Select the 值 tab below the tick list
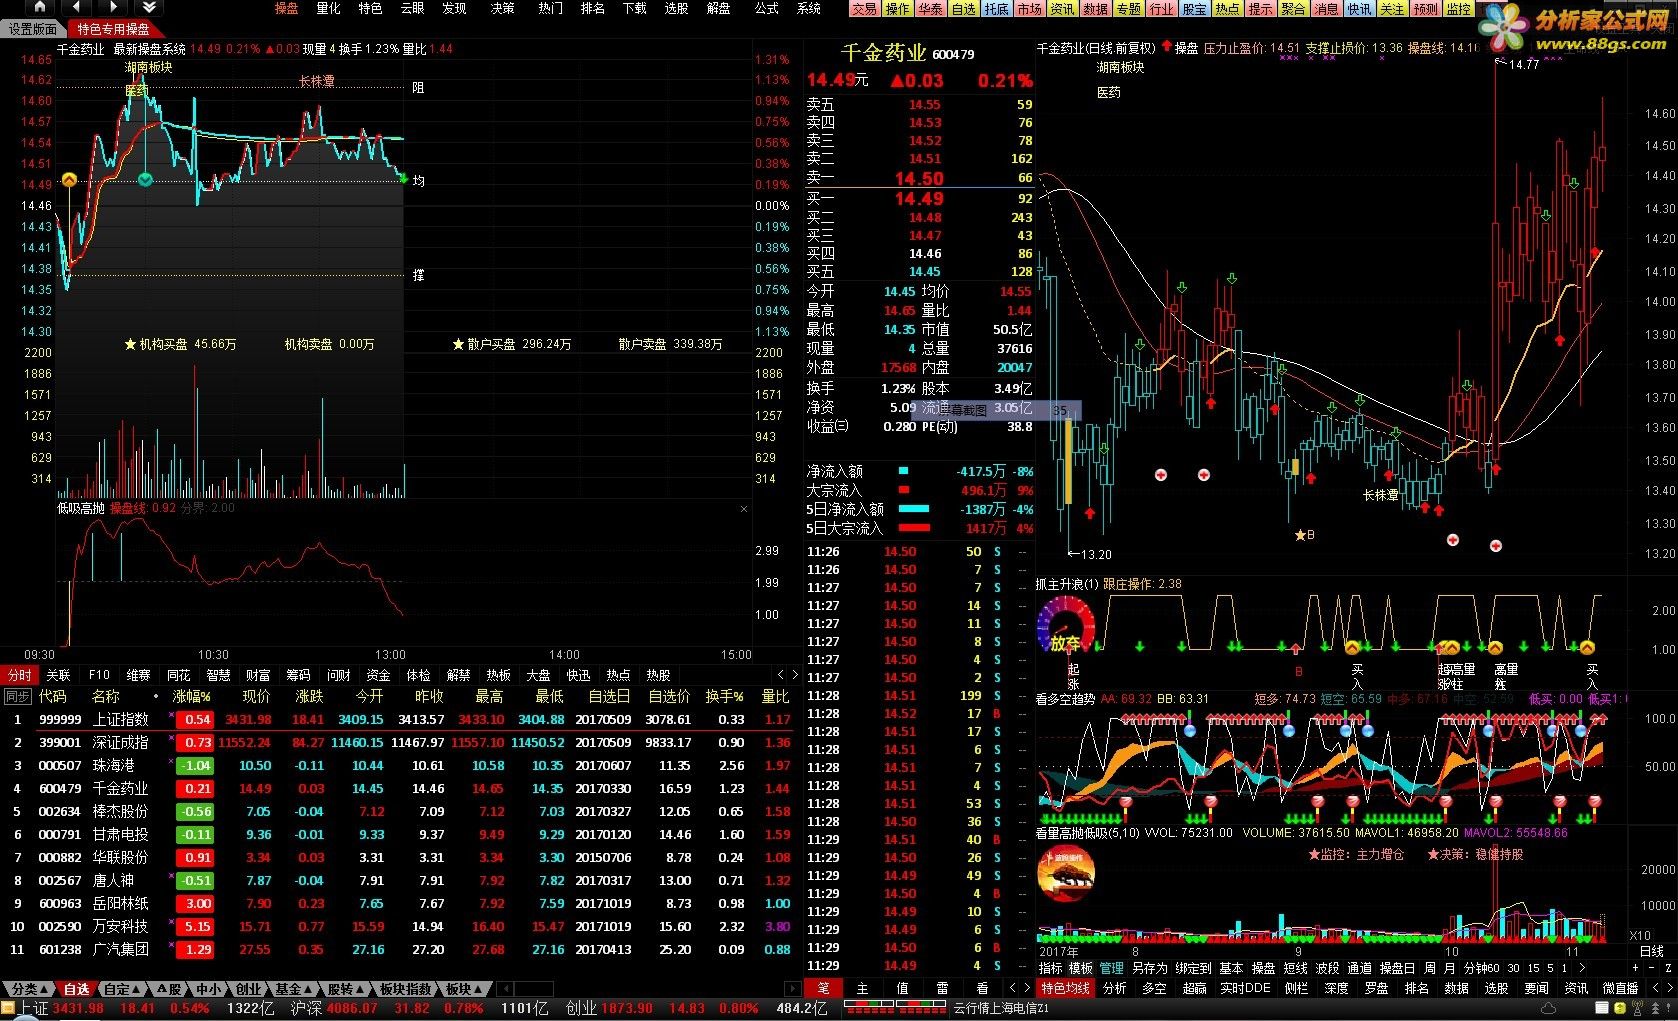Image resolution: width=1678 pixels, height=1021 pixels. 902,988
